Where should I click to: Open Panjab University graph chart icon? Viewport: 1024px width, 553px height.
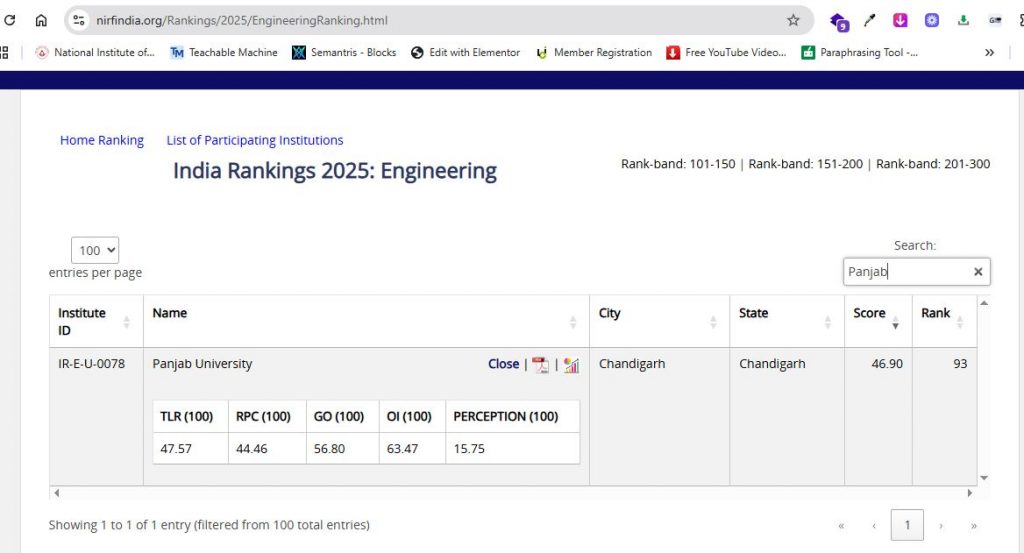[x=571, y=365]
